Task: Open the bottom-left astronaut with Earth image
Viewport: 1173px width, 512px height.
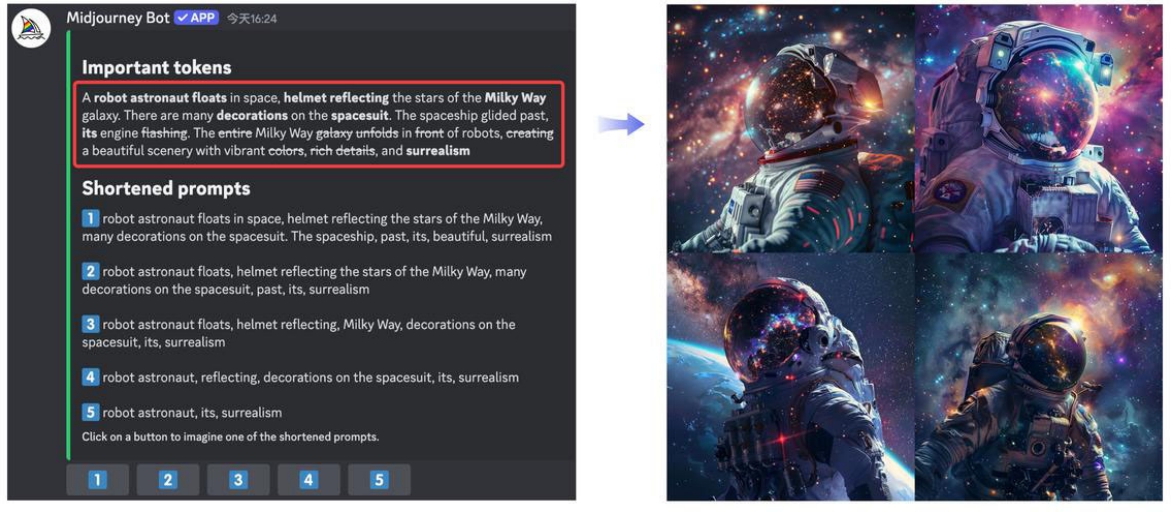Action: tap(791, 377)
